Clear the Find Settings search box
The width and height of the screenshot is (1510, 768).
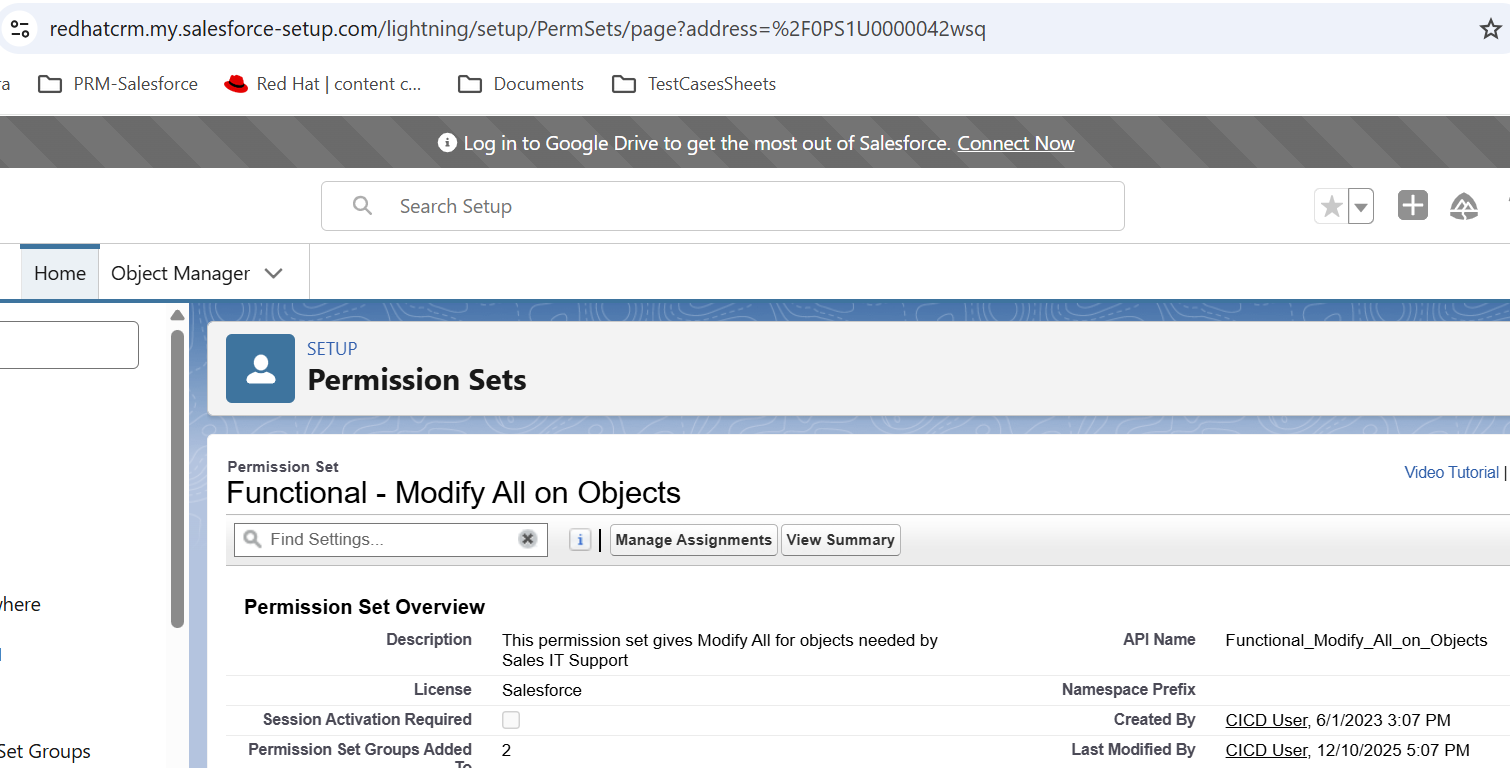coord(527,540)
